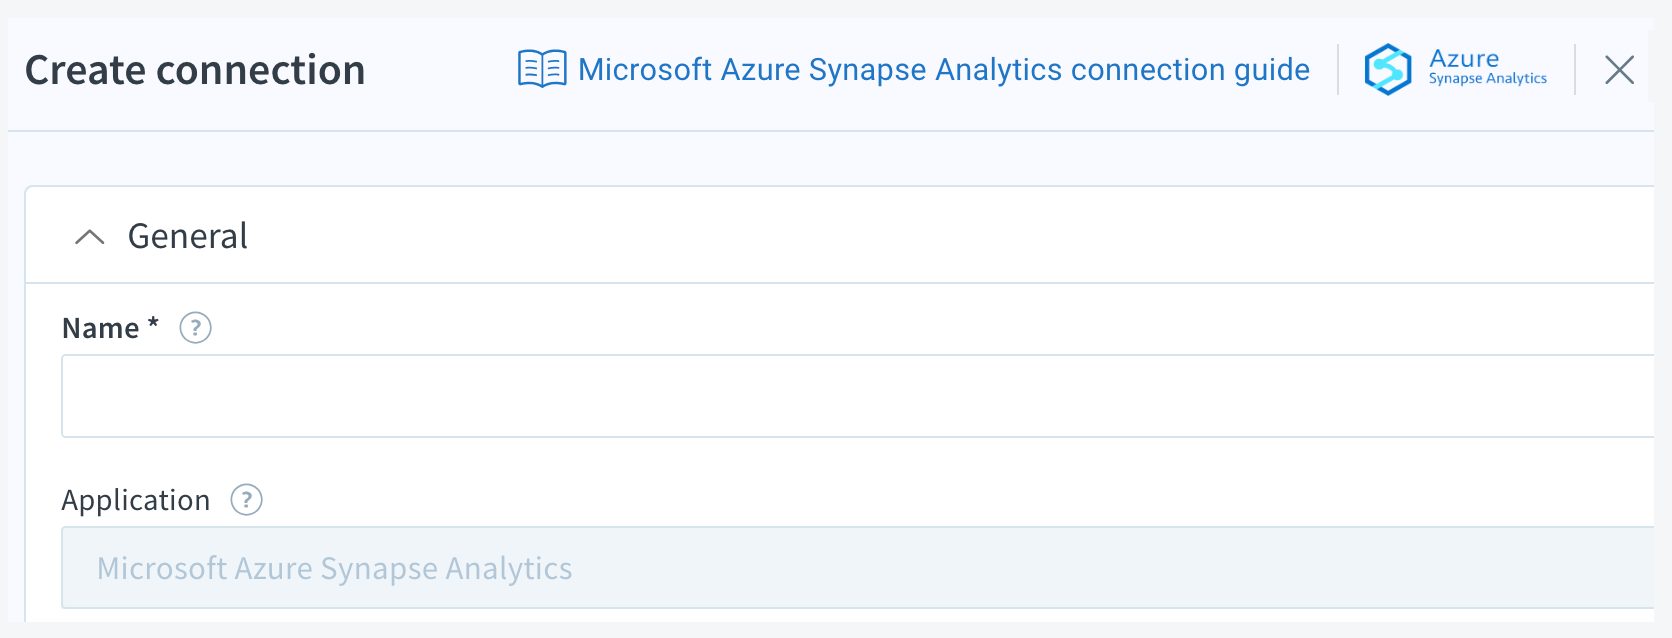This screenshot has height=638, width=1672.
Task: Click the question mark circle next to Name
Action: pyautogui.click(x=195, y=328)
